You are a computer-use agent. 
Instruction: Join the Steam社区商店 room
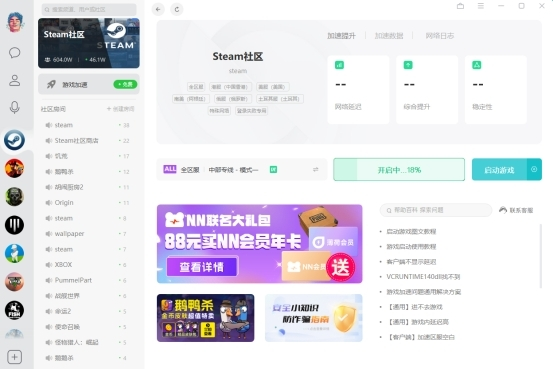87,140
